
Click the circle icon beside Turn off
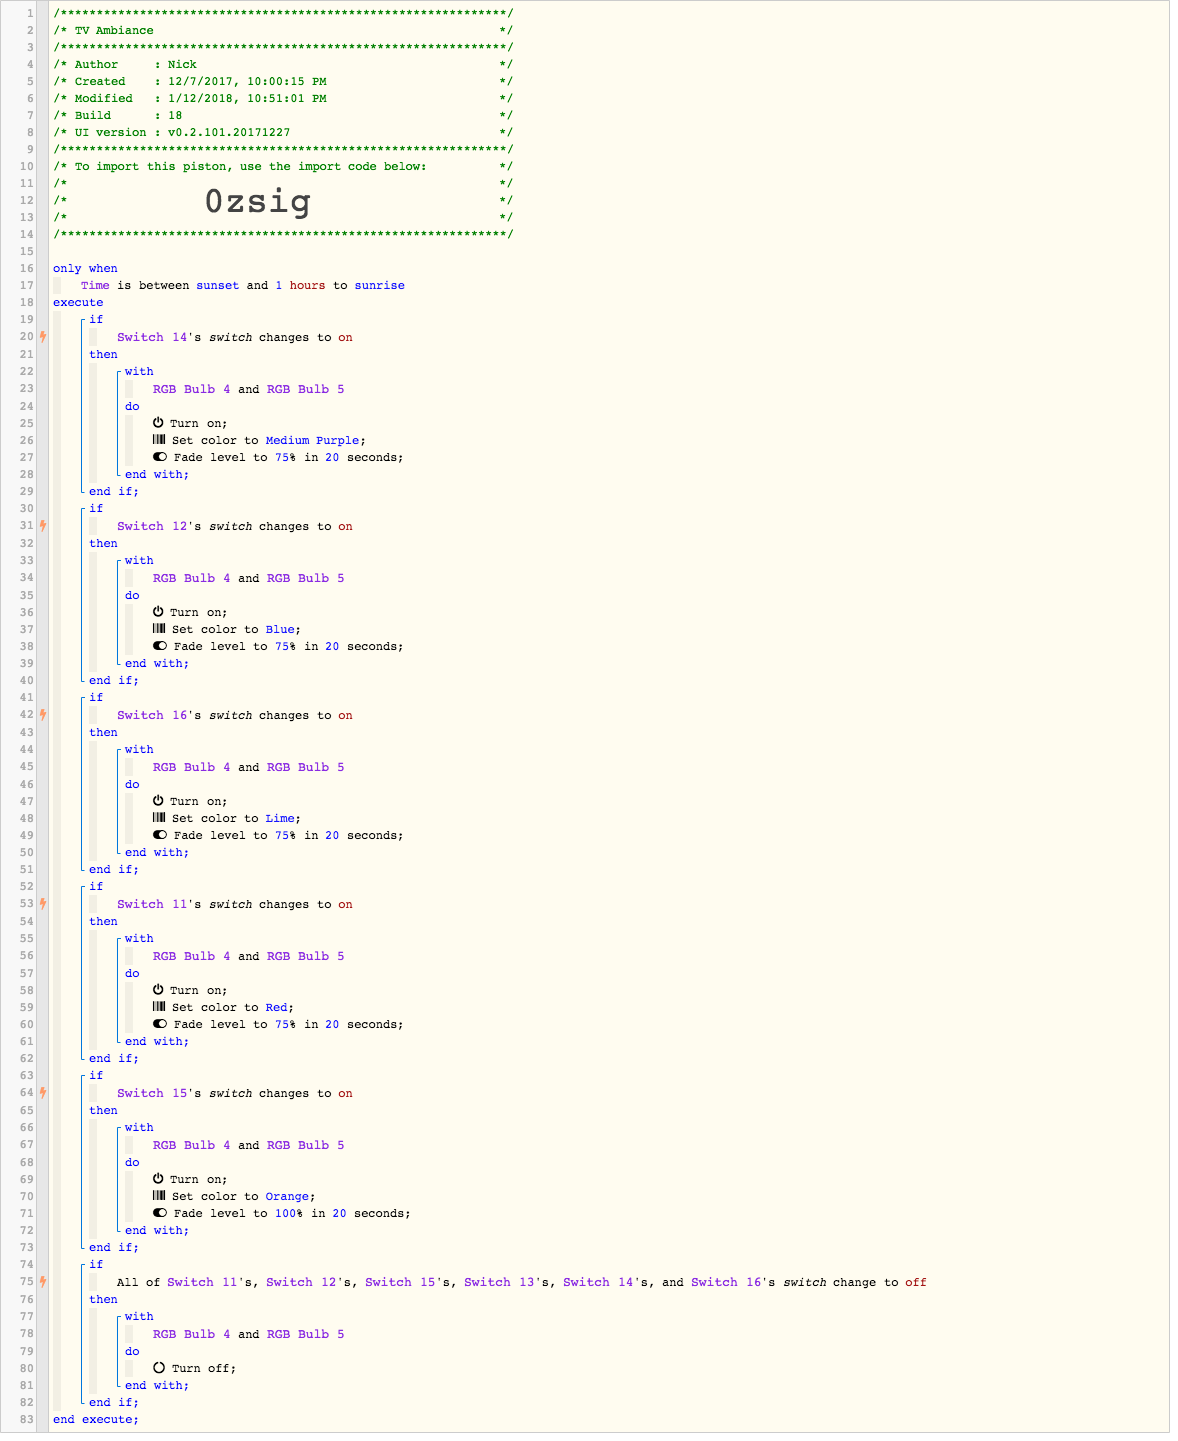pyautogui.click(x=159, y=1368)
